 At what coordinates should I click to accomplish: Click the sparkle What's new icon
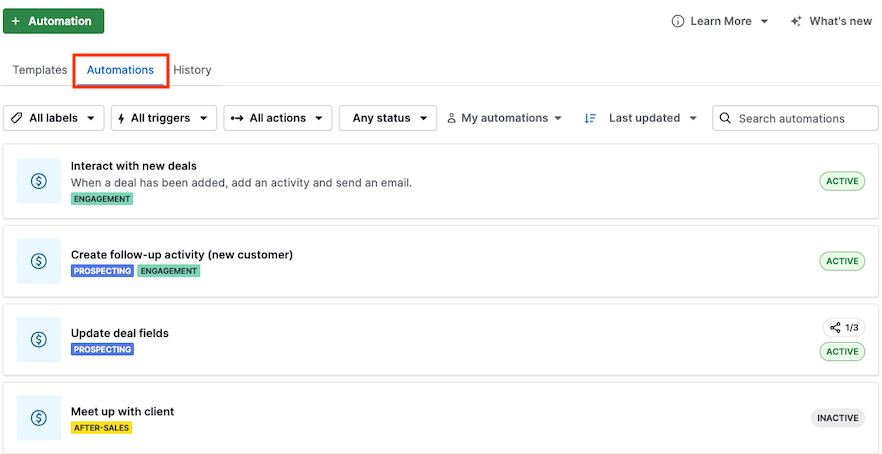pos(796,21)
